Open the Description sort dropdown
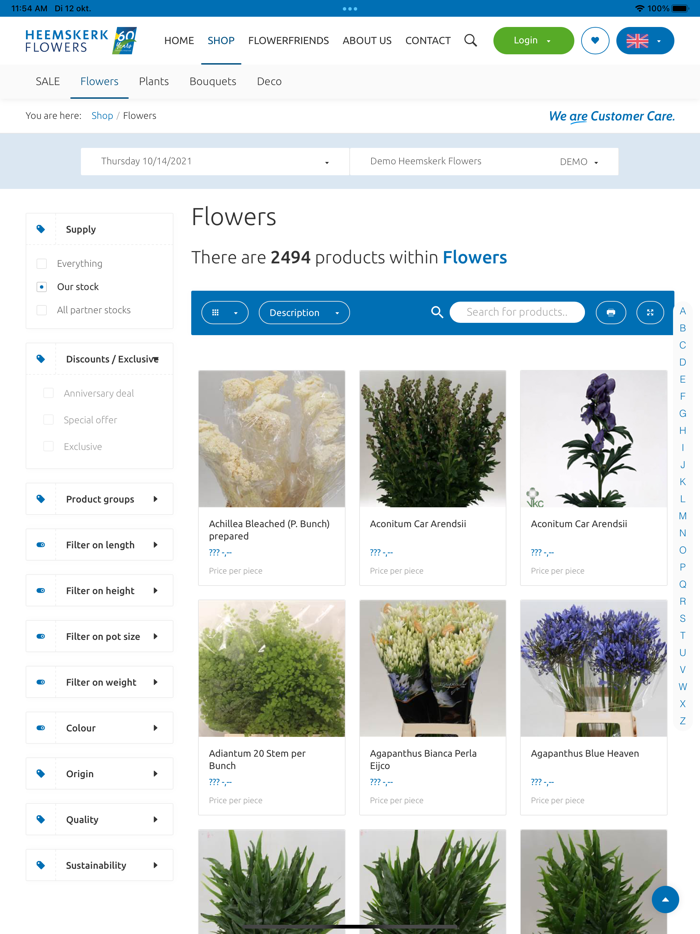The image size is (700, 934). tap(304, 313)
